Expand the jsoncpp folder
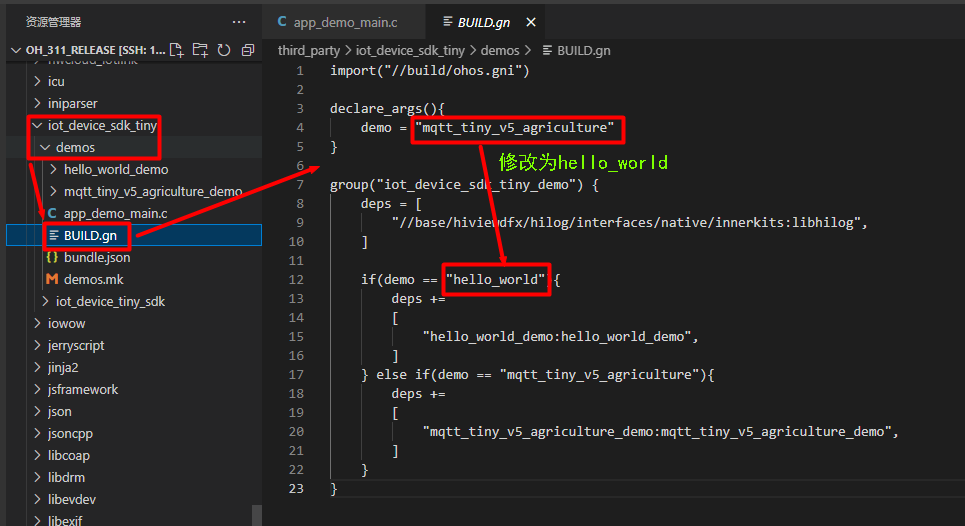Image resolution: width=965 pixels, height=526 pixels. click(38, 434)
